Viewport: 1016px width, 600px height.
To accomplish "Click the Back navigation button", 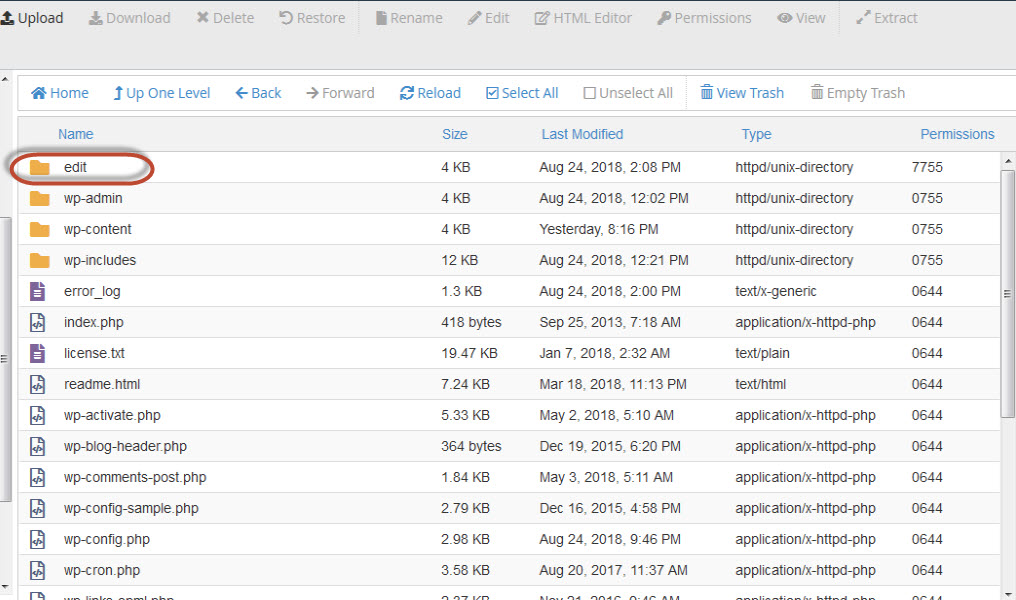I will click(258, 93).
